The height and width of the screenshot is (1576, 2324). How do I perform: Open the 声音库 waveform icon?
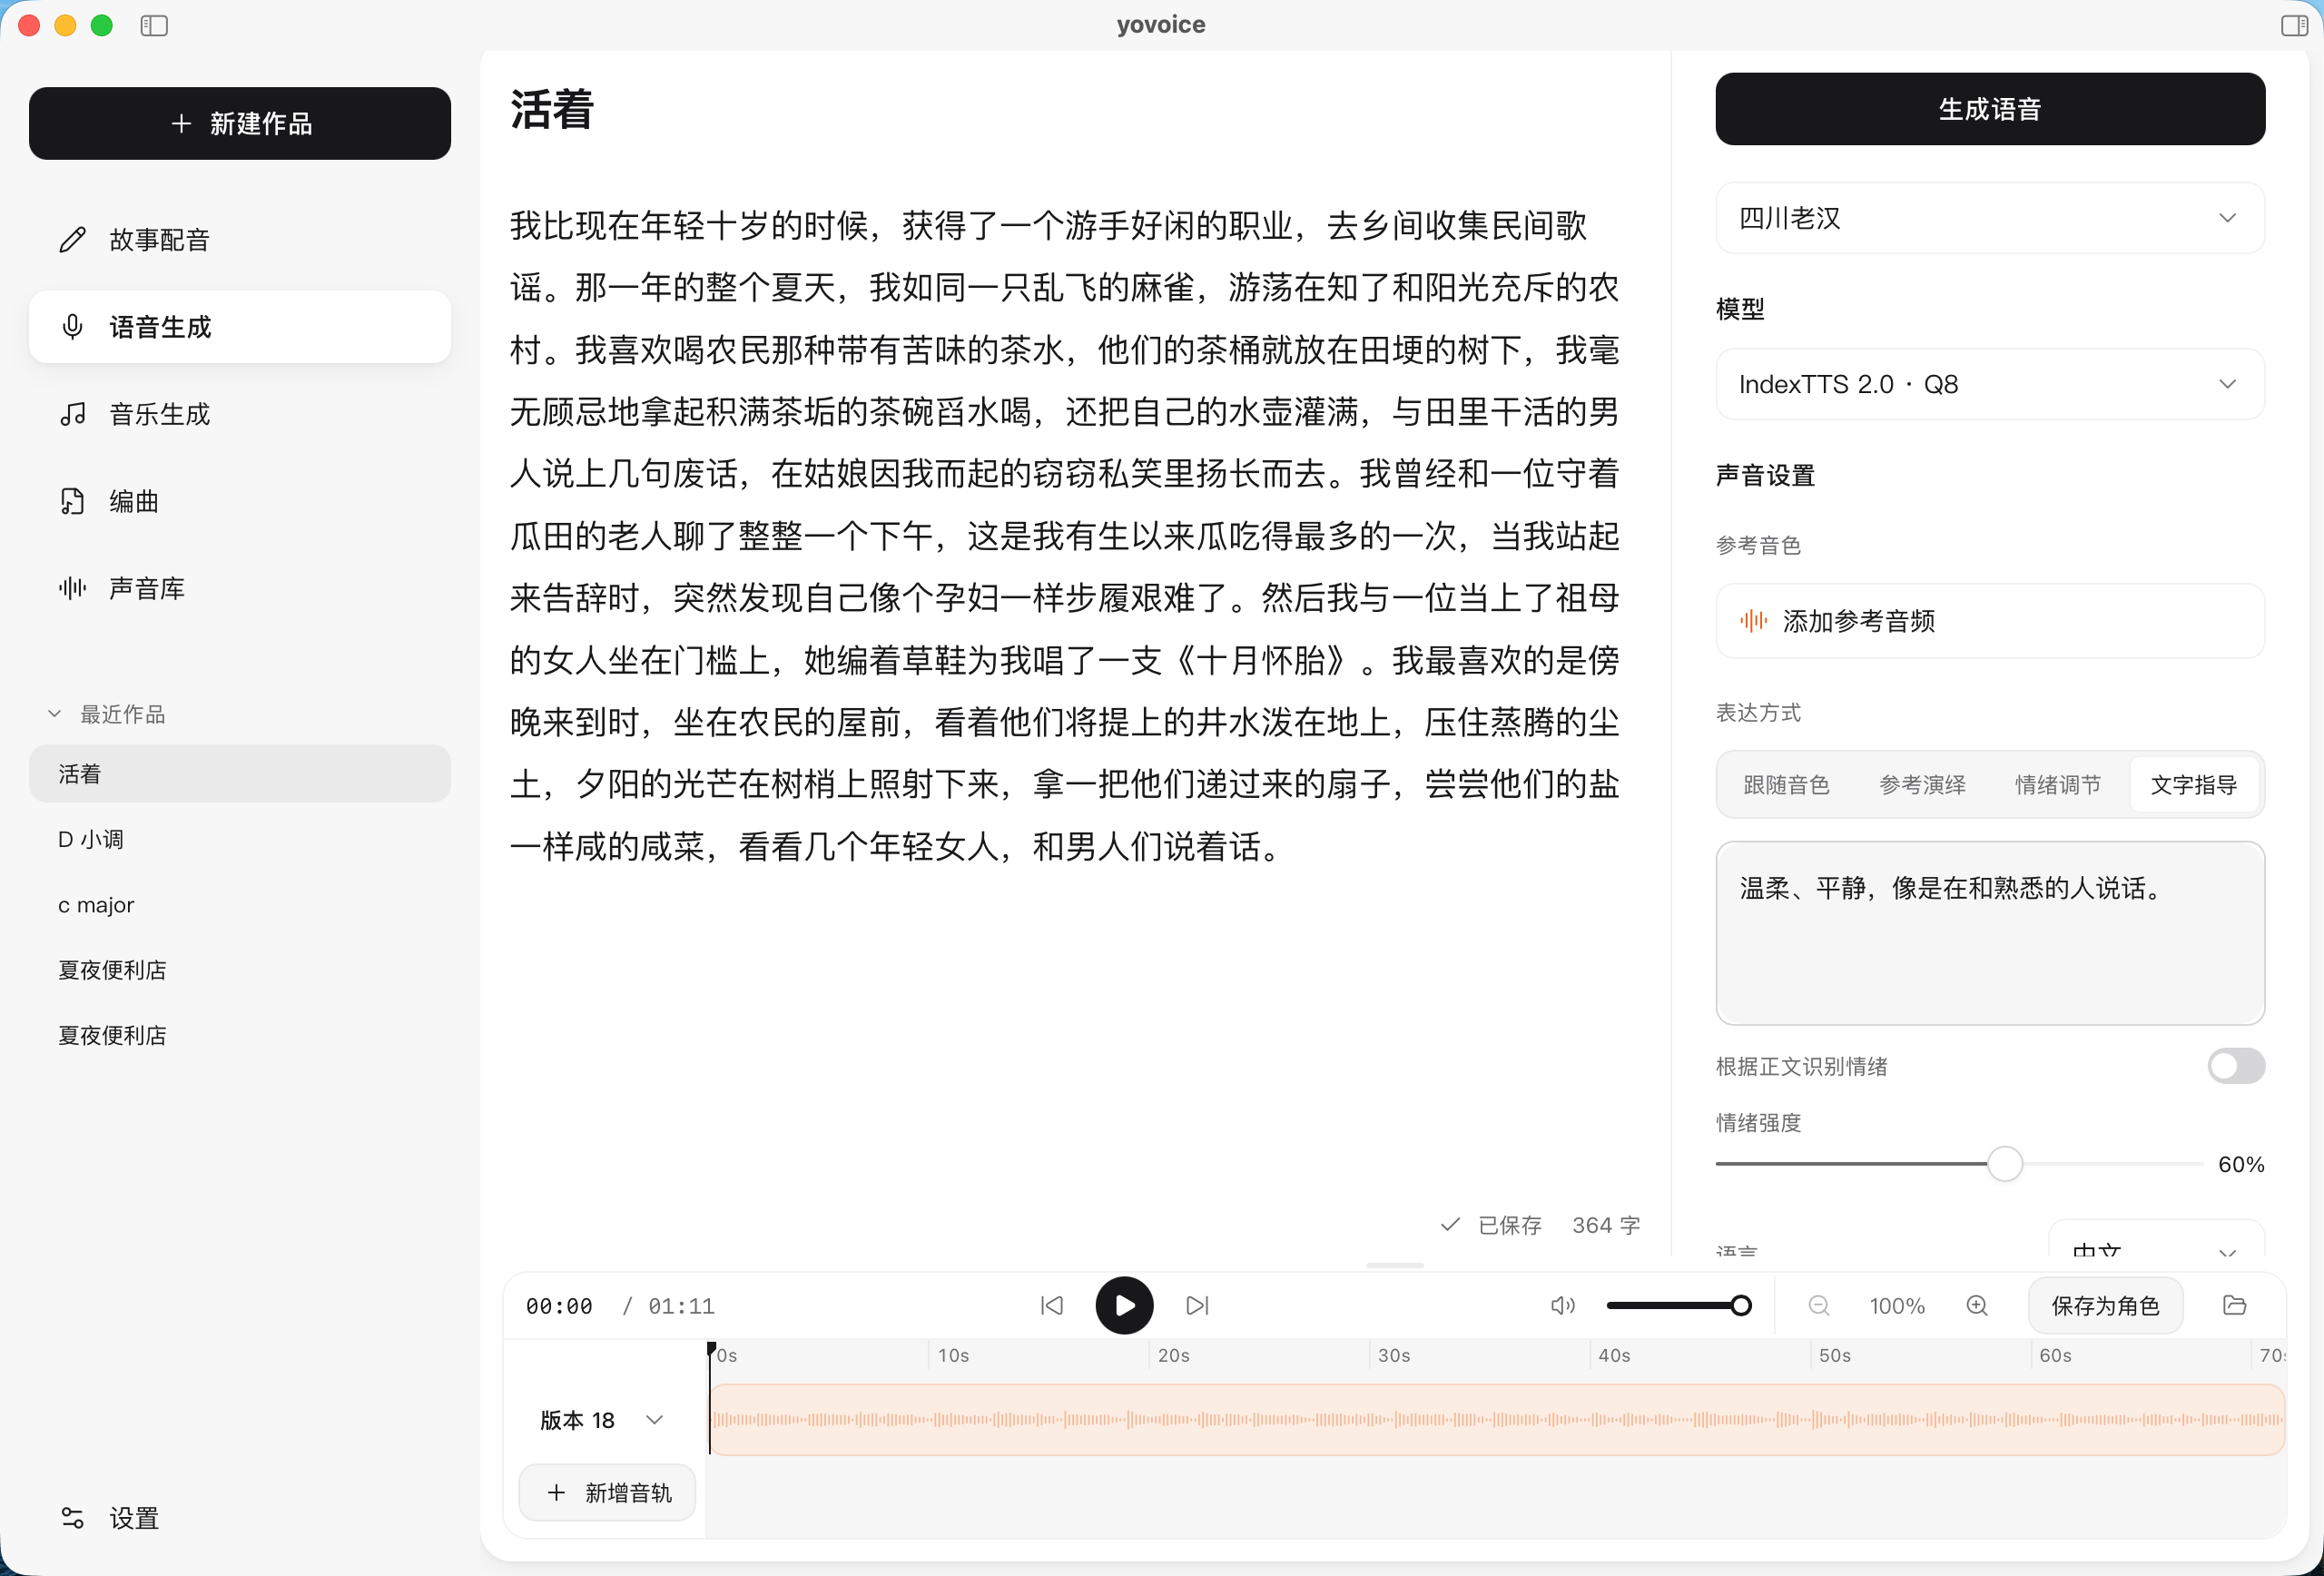point(72,588)
